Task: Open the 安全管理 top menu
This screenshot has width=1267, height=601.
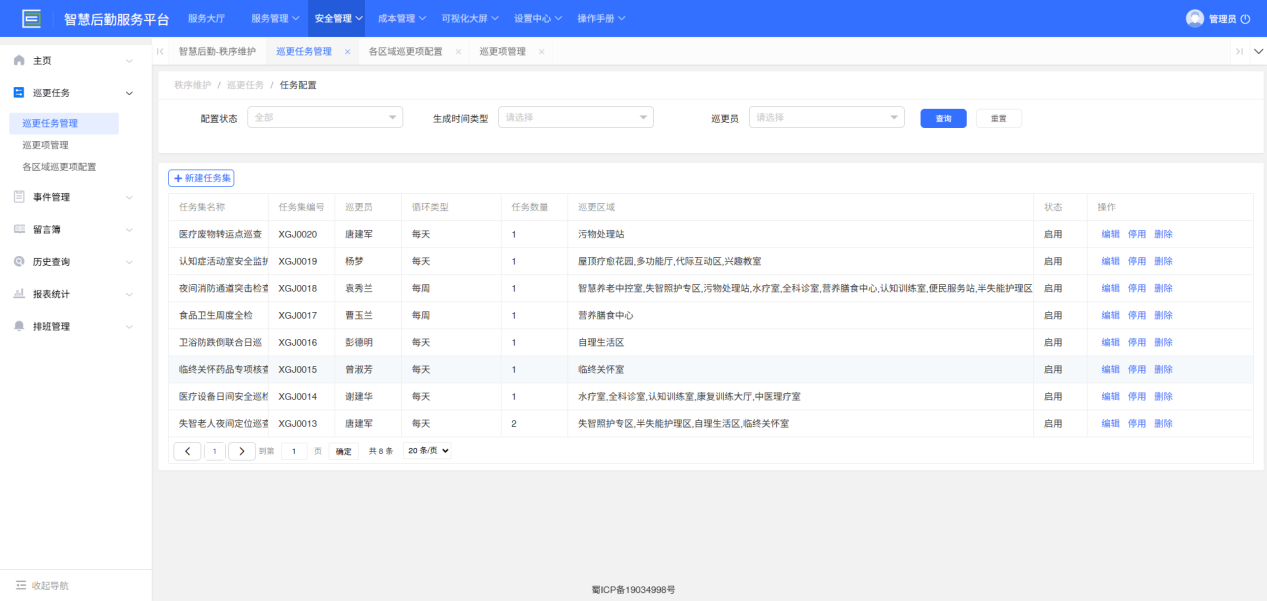Action: pos(339,18)
